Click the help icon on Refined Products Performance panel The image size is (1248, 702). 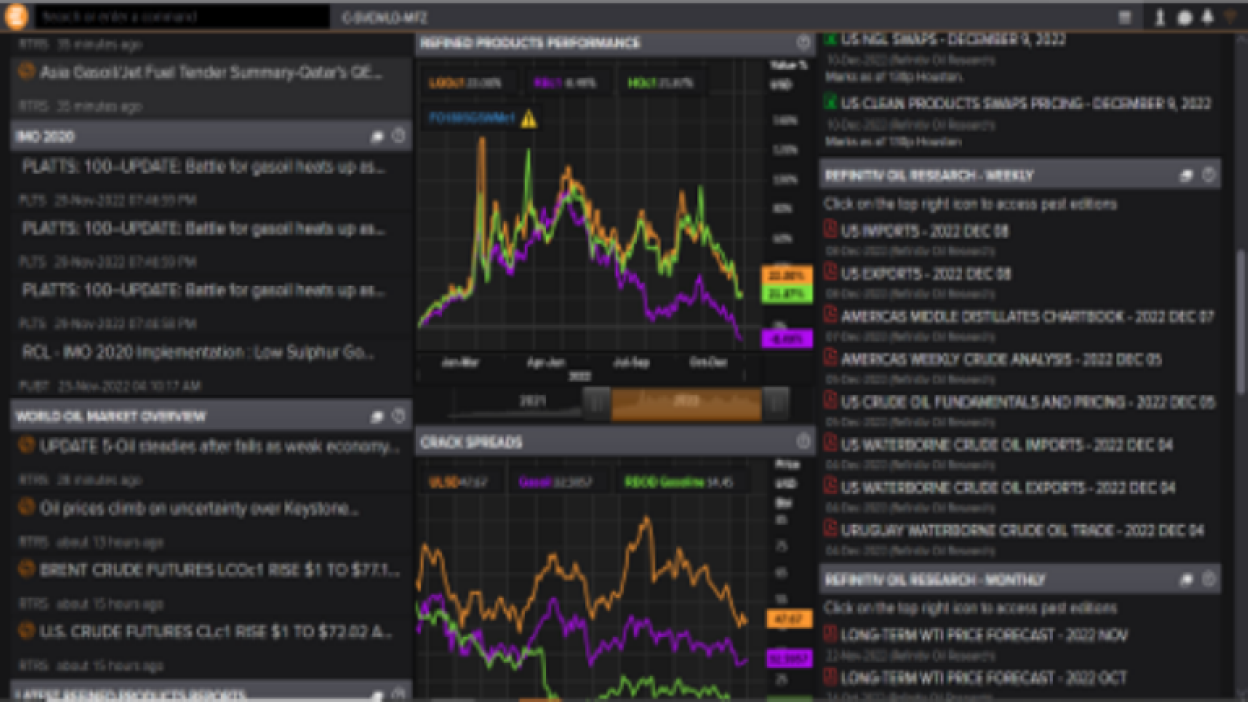tap(803, 43)
